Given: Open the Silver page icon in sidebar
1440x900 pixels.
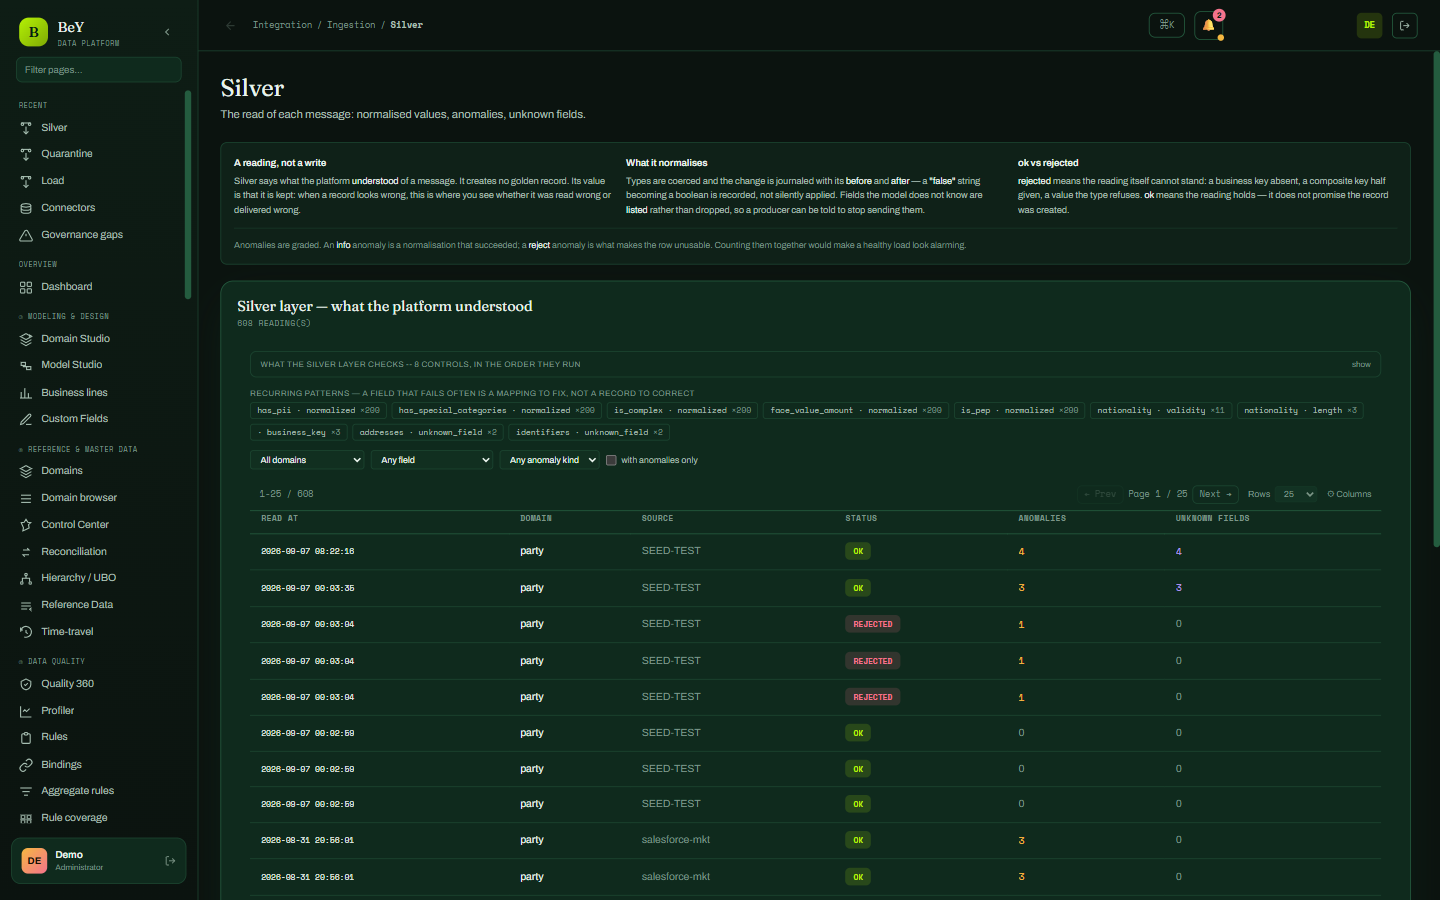Looking at the screenshot, I should click(26, 128).
